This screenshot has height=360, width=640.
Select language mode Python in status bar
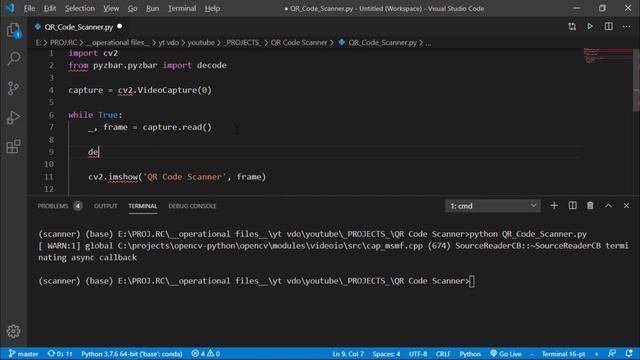click(470, 354)
